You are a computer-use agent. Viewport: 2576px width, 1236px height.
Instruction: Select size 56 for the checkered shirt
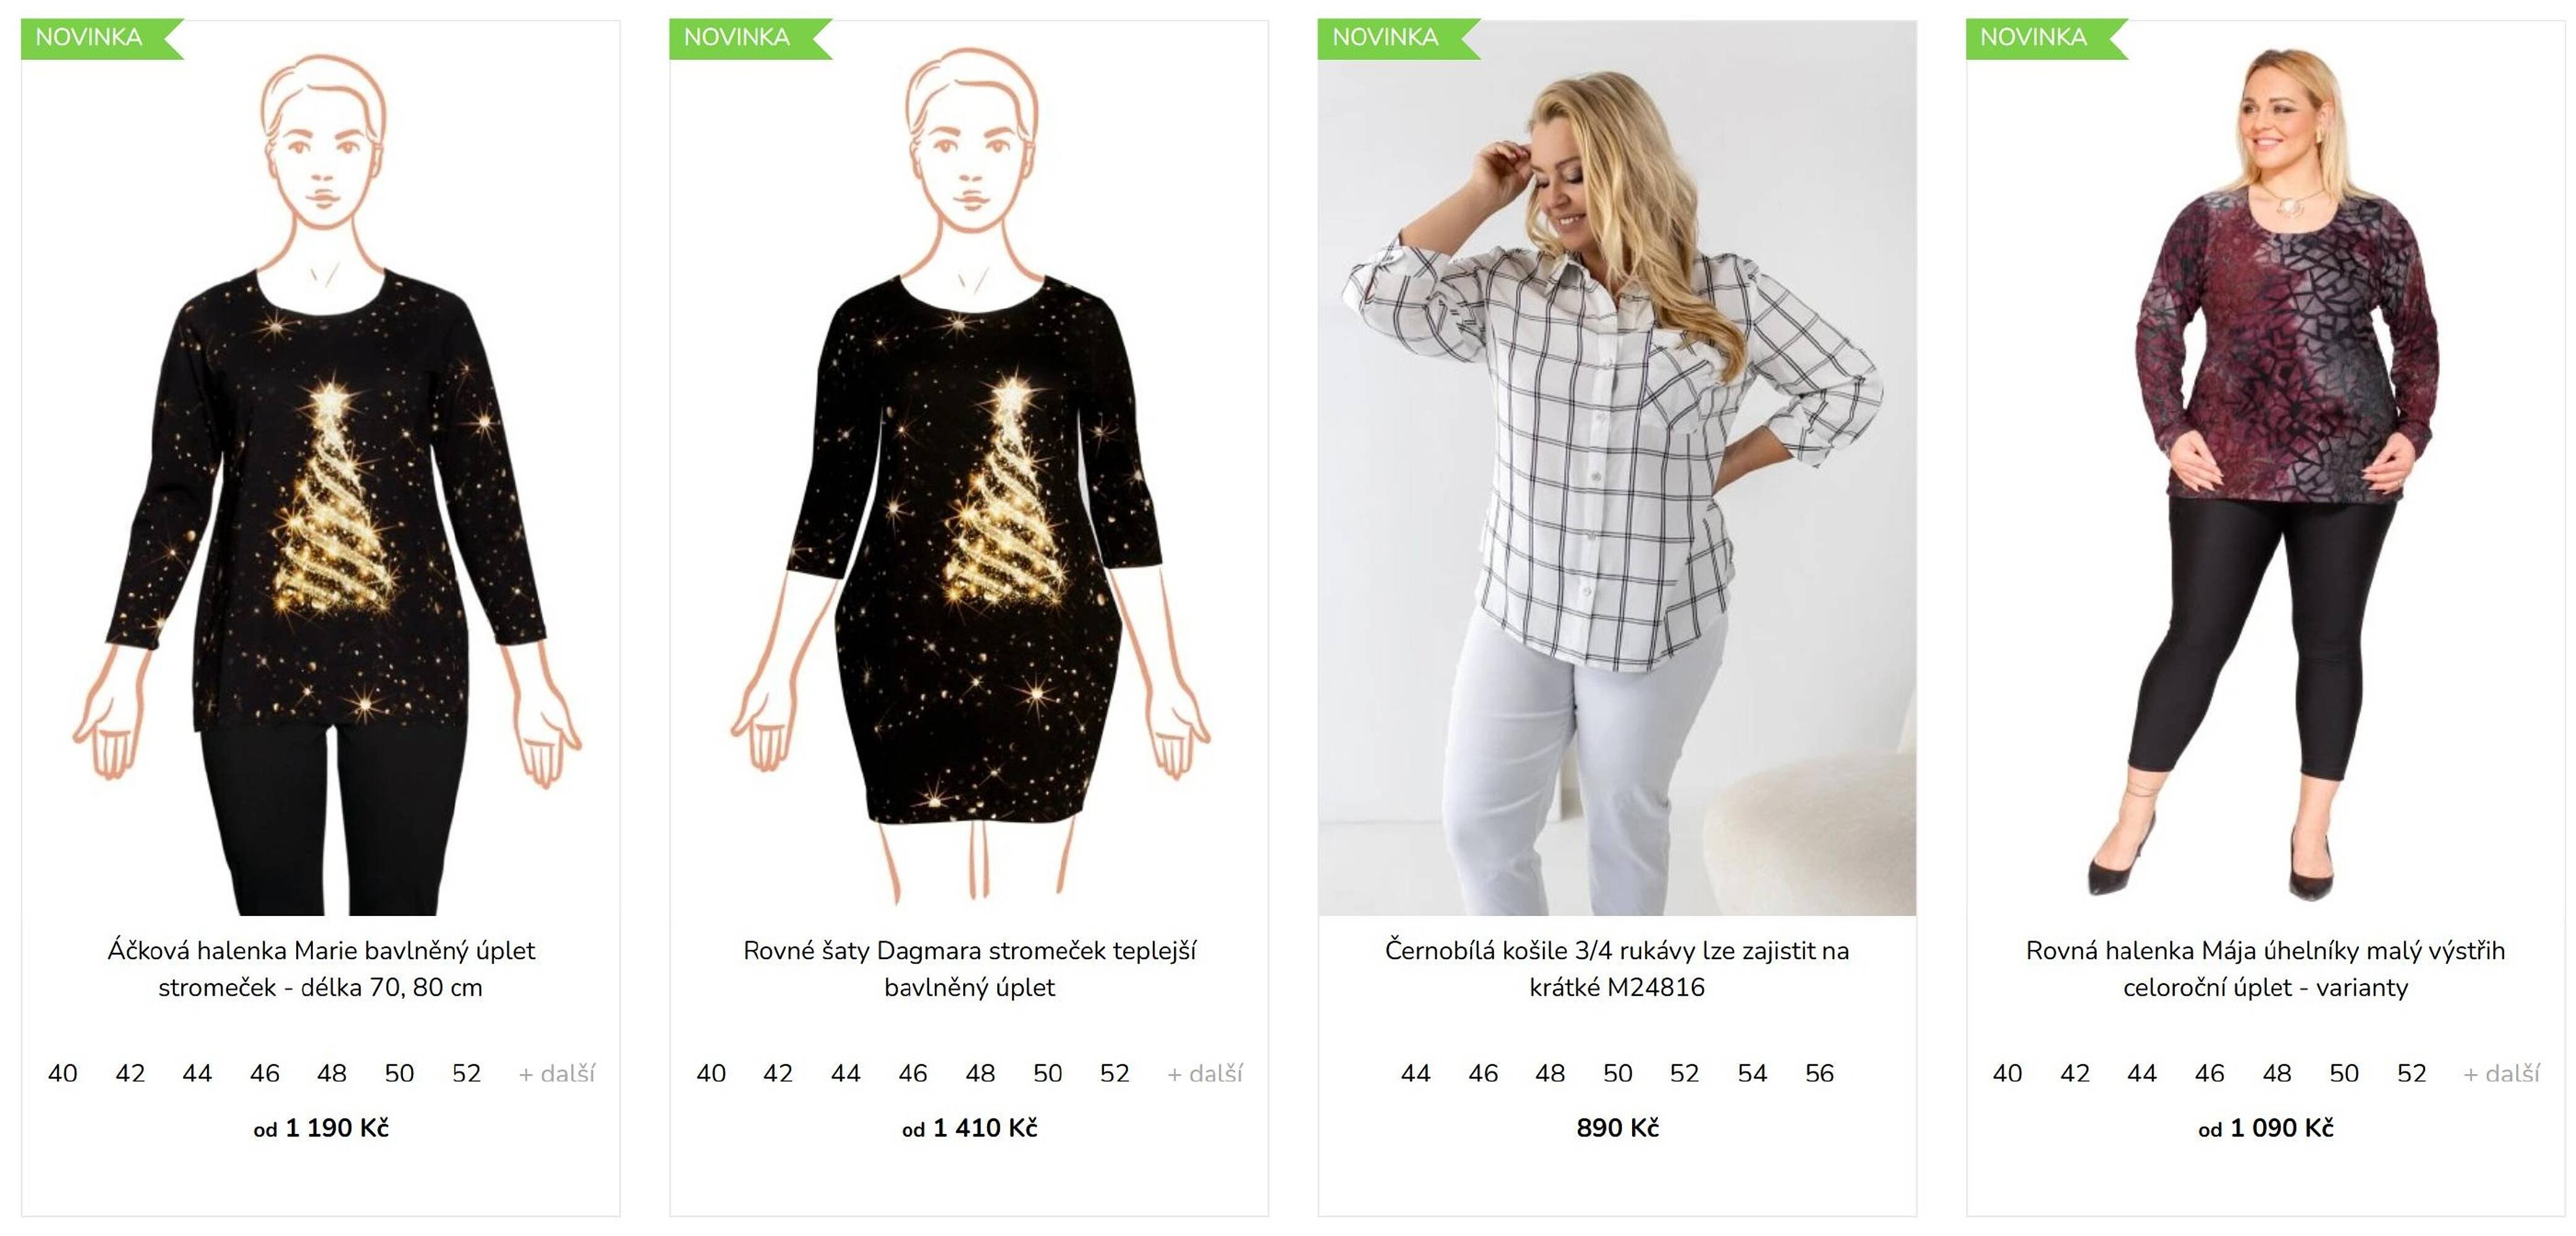1819,1074
